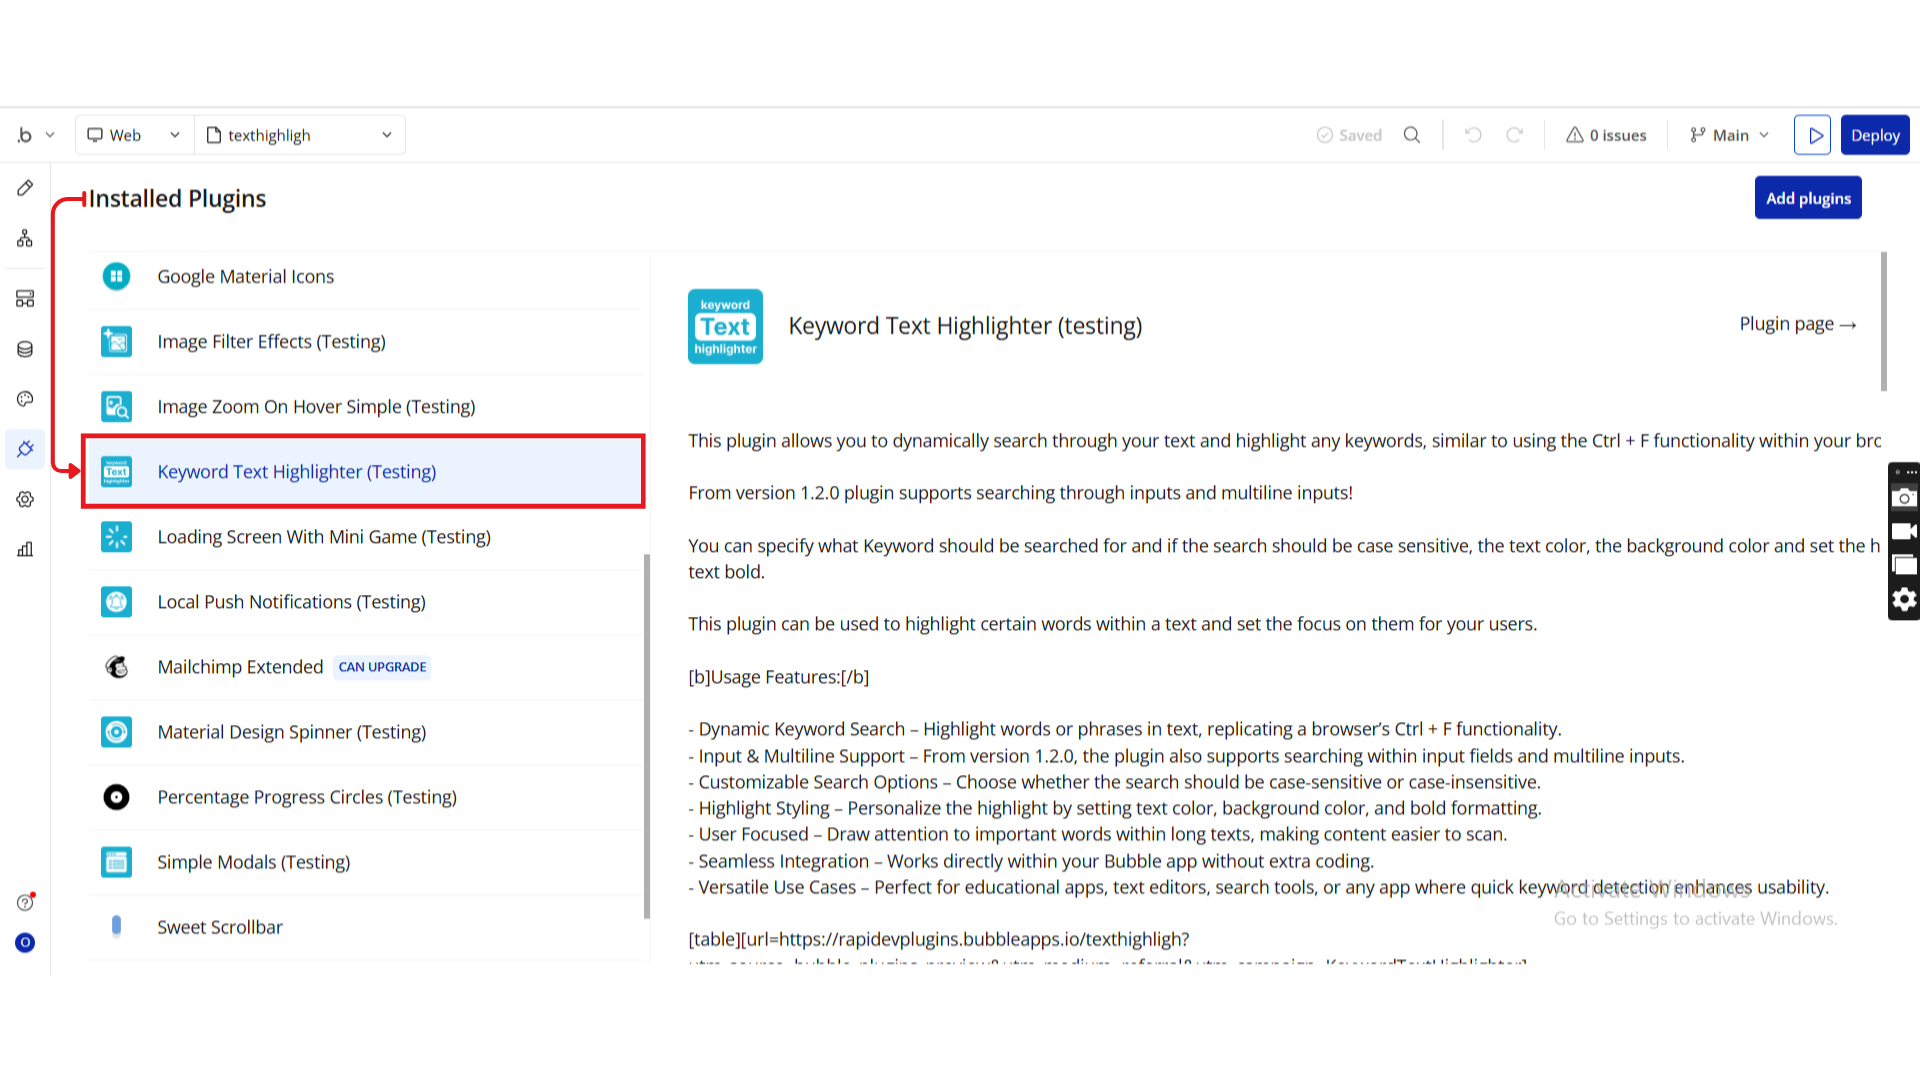Open the Design tab pencil icon
The width and height of the screenshot is (1920, 1080).
[x=25, y=188]
